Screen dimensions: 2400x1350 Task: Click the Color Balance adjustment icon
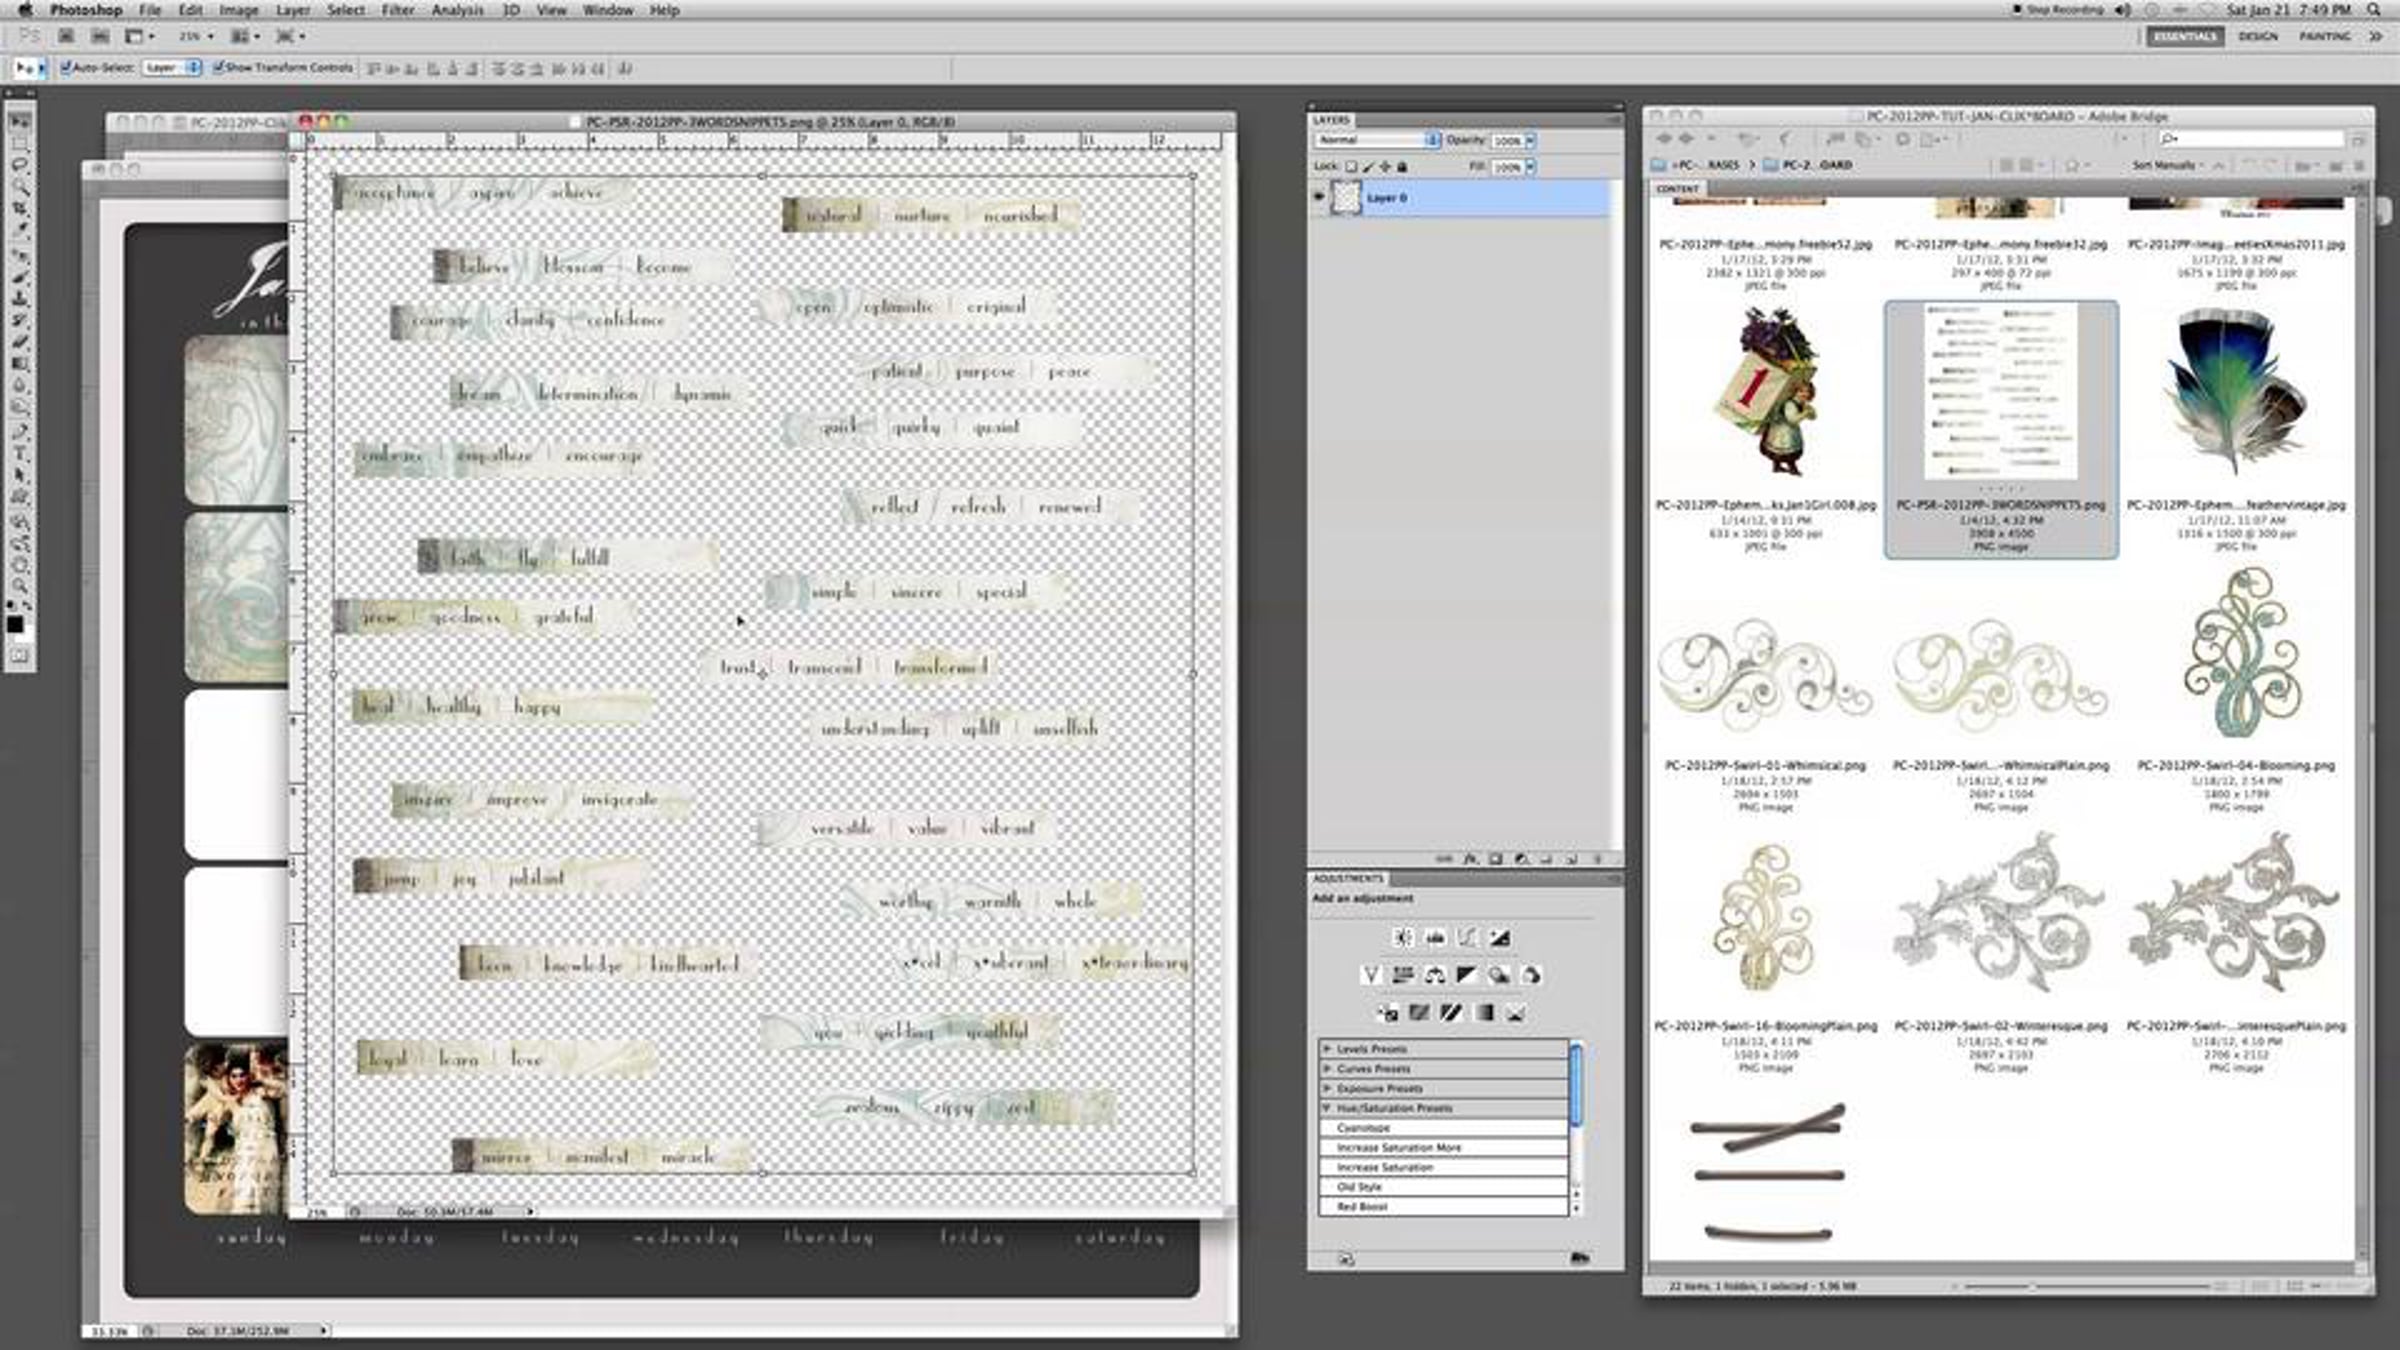coord(1435,975)
